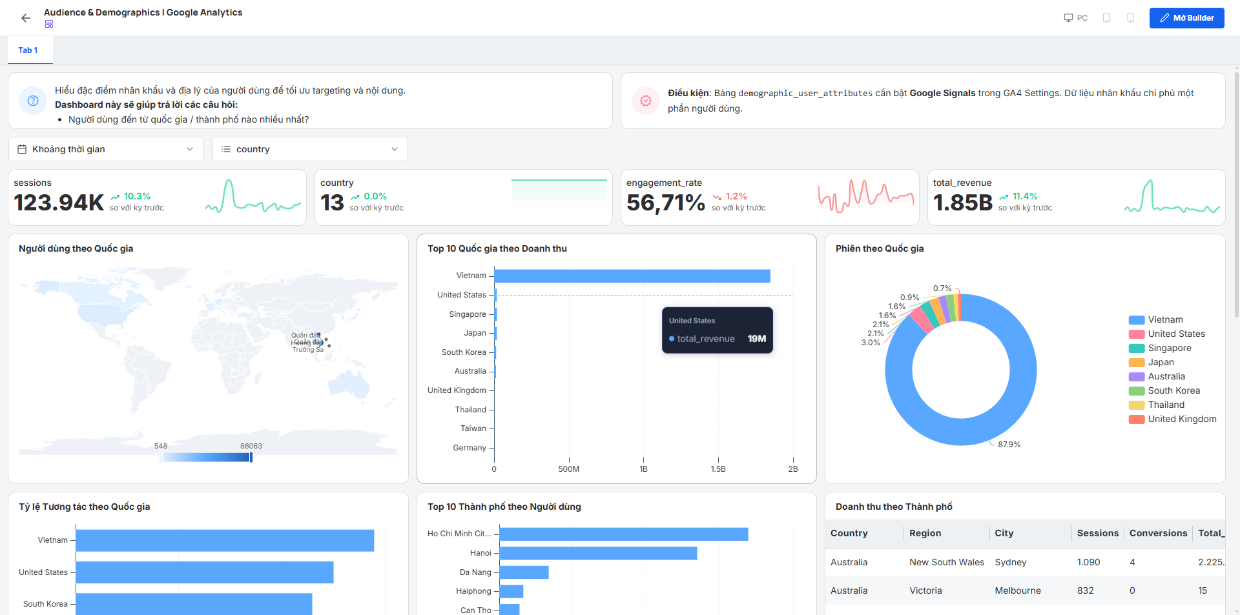Screen dimensions: 1240x615
Task: Click the pink condition badge icon
Action: [x=646, y=101]
